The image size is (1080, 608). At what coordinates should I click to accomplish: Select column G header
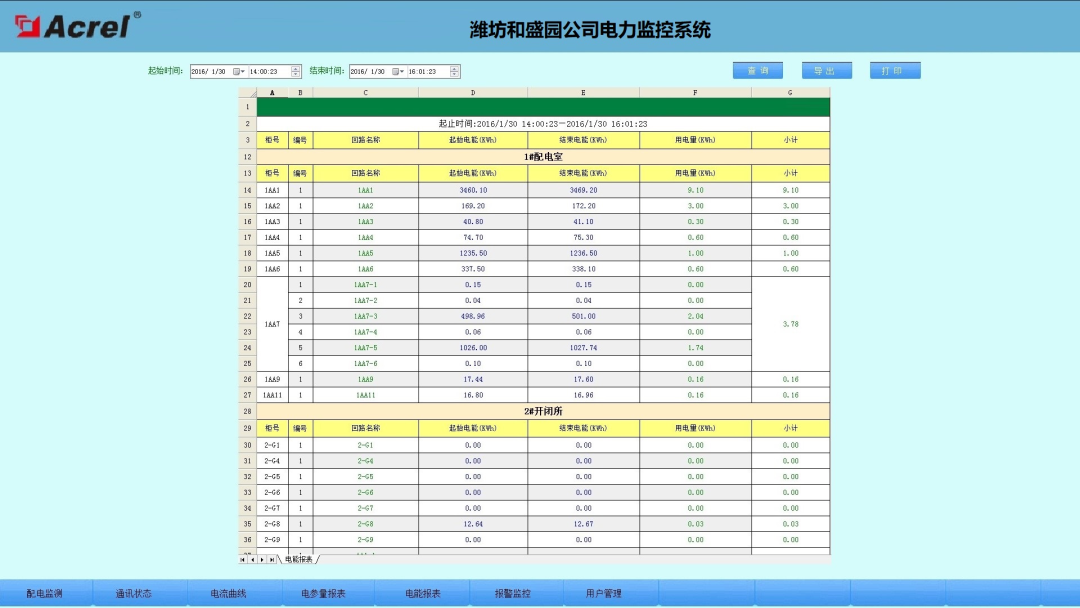tap(790, 93)
